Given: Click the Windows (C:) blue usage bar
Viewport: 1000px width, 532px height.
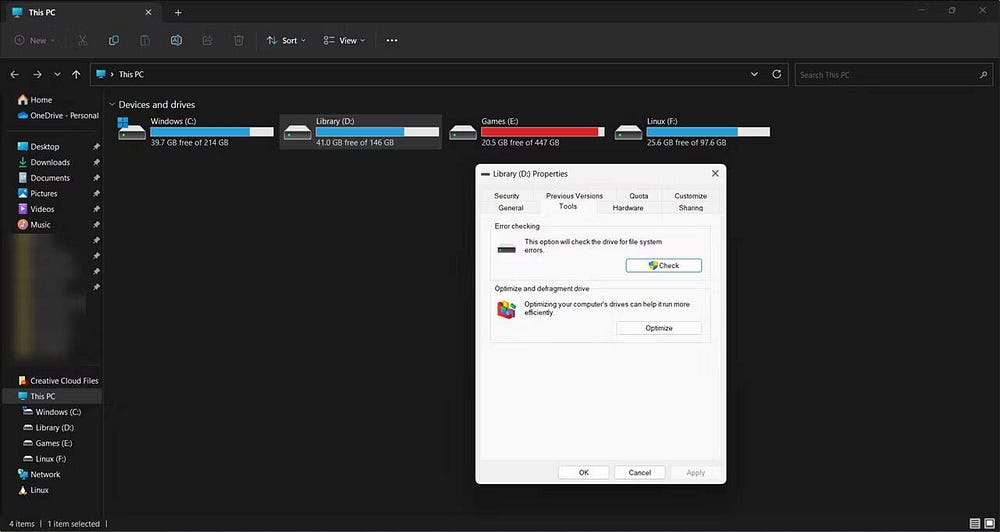Looking at the screenshot, I should [x=212, y=132].
